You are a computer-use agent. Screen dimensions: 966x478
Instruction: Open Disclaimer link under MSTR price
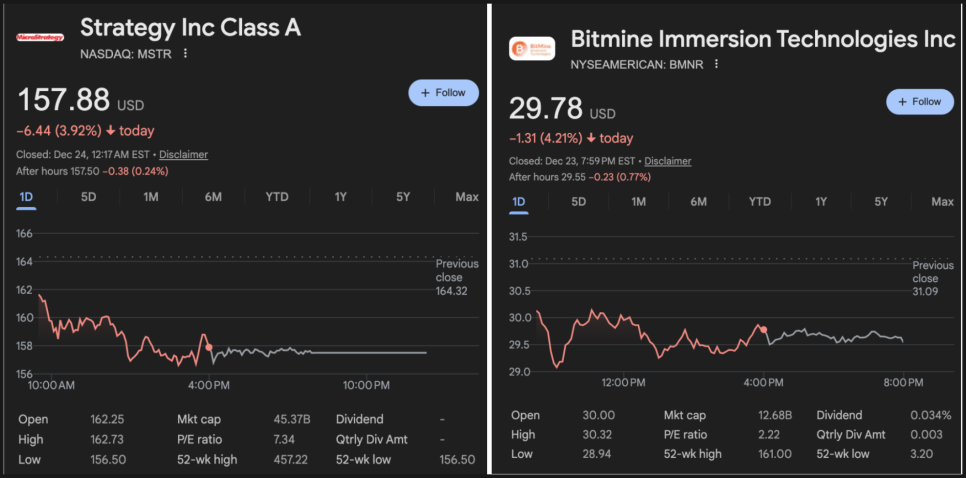pyautogui.click(x=183, y=155)
